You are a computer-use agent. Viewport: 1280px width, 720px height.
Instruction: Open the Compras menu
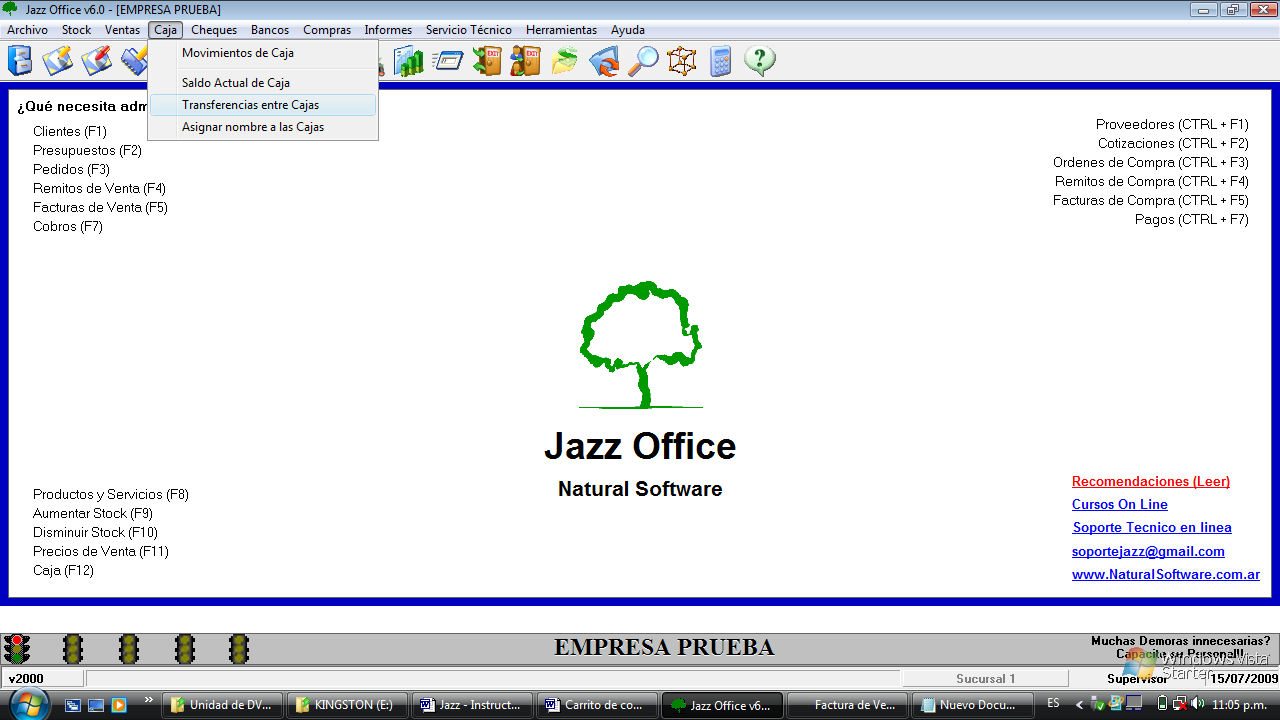327,30
